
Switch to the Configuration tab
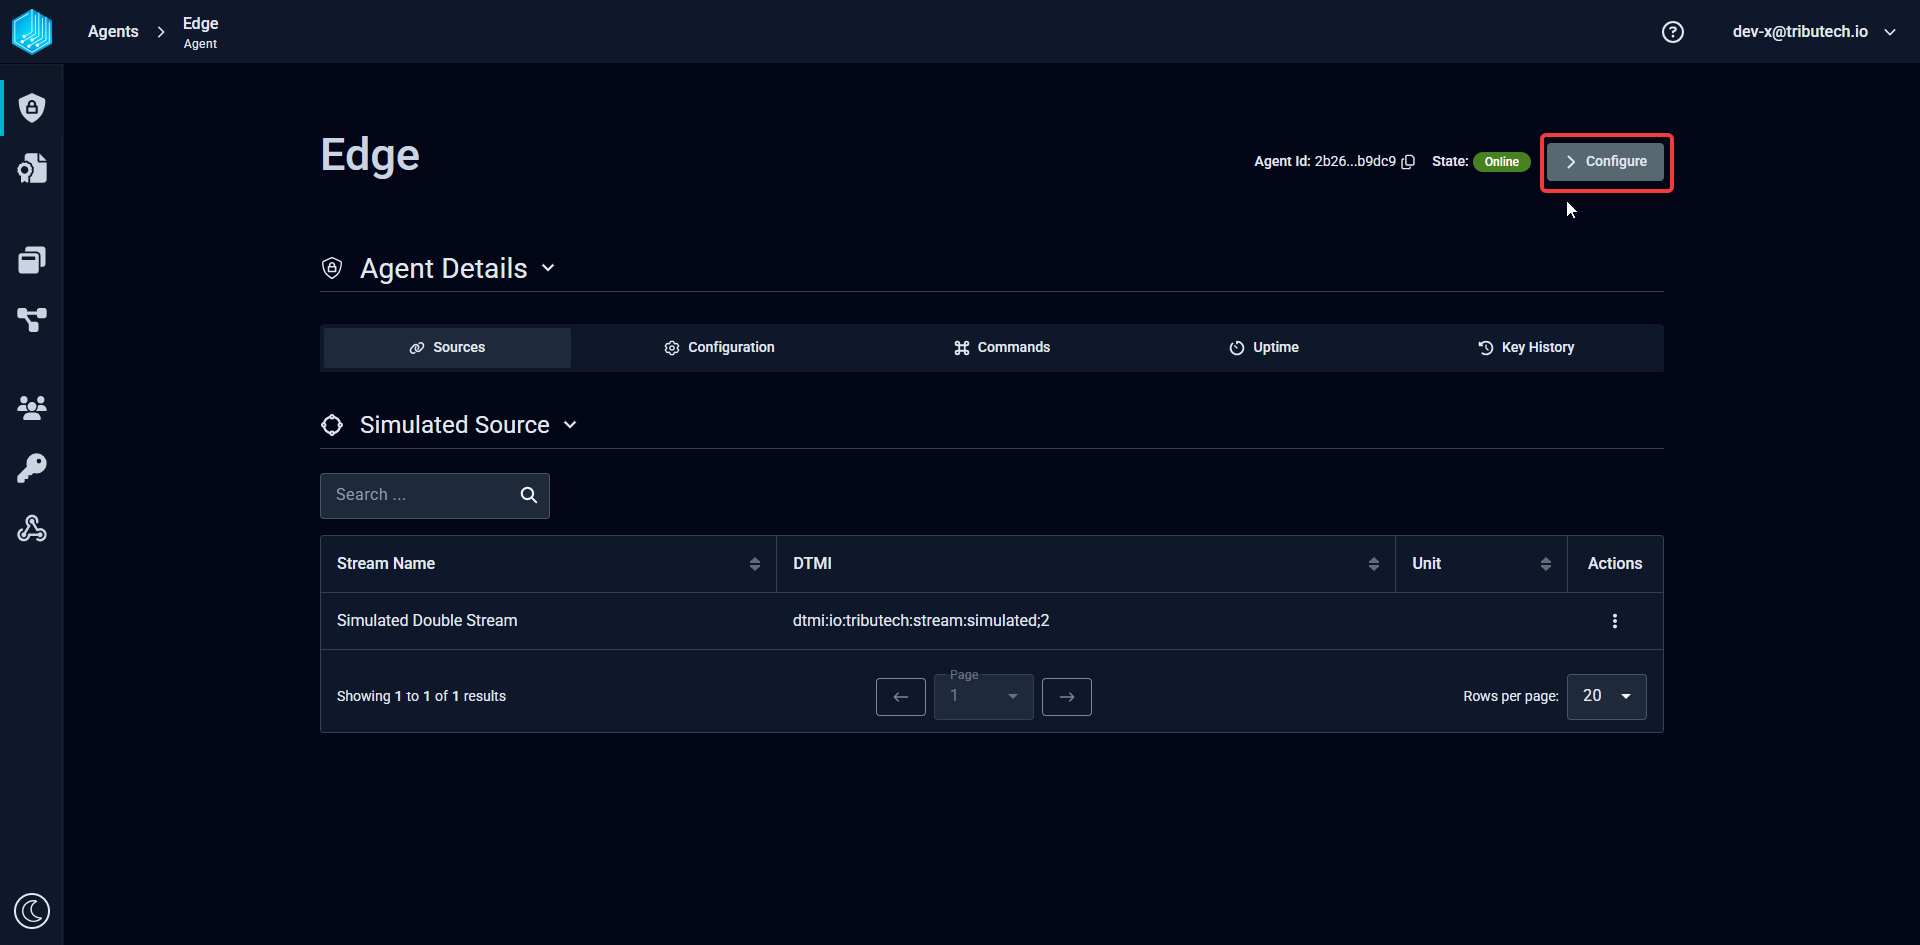(719, 348)
